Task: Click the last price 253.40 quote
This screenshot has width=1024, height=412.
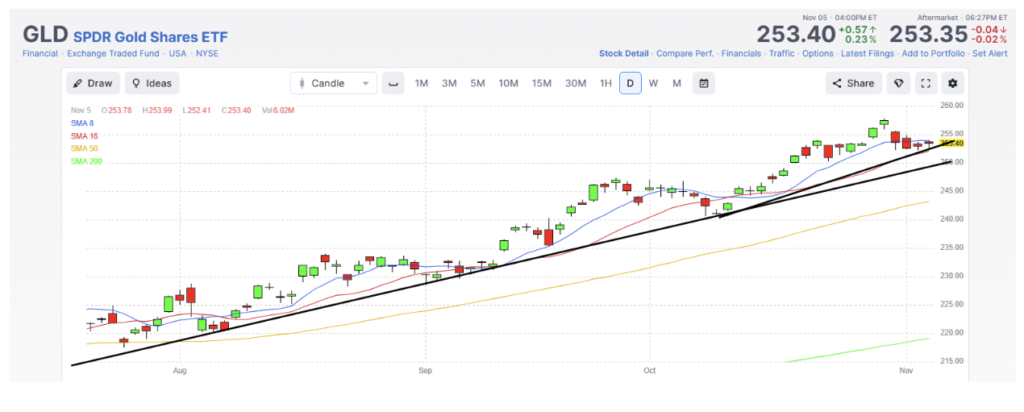Action: [x=796, y=34]
